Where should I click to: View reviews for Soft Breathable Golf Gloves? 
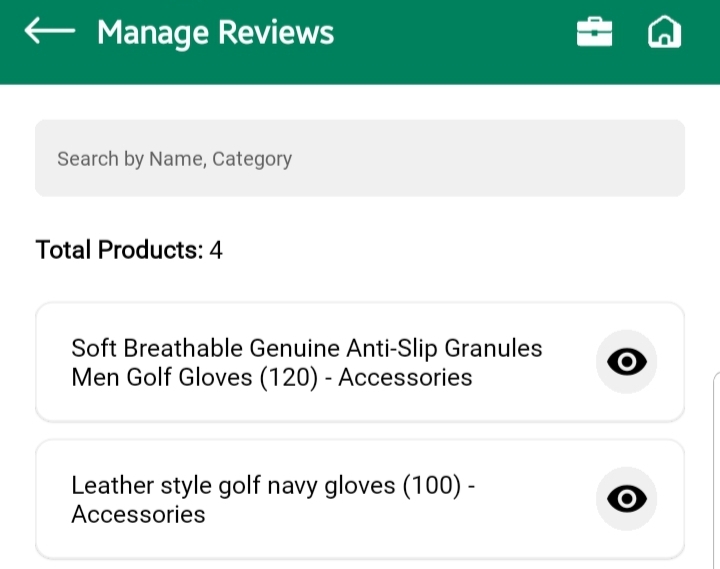627,362
